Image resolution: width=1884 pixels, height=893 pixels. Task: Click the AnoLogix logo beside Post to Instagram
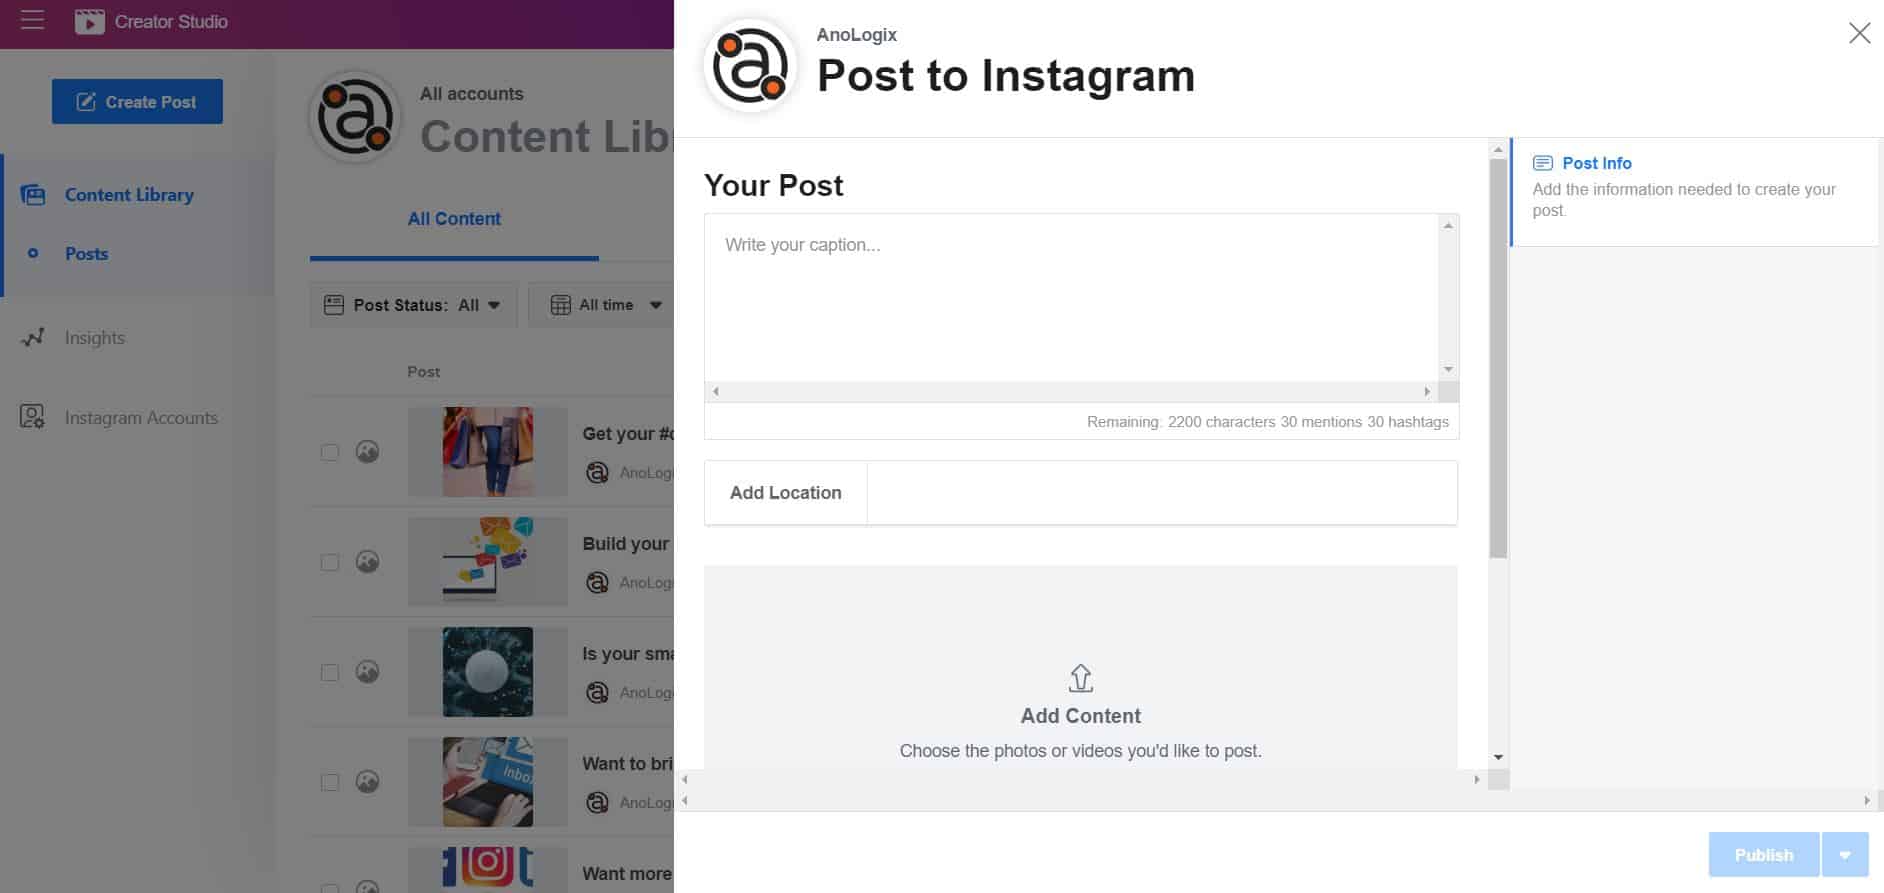coord(750,66)
